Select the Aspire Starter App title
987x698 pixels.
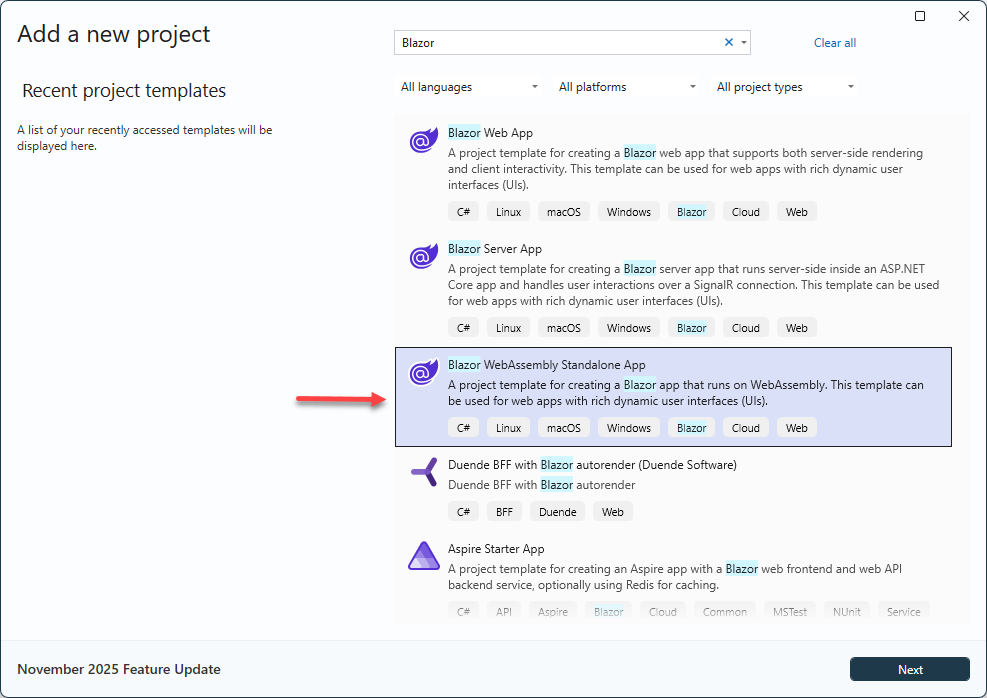pyautogui.click(x=496, y=549)
